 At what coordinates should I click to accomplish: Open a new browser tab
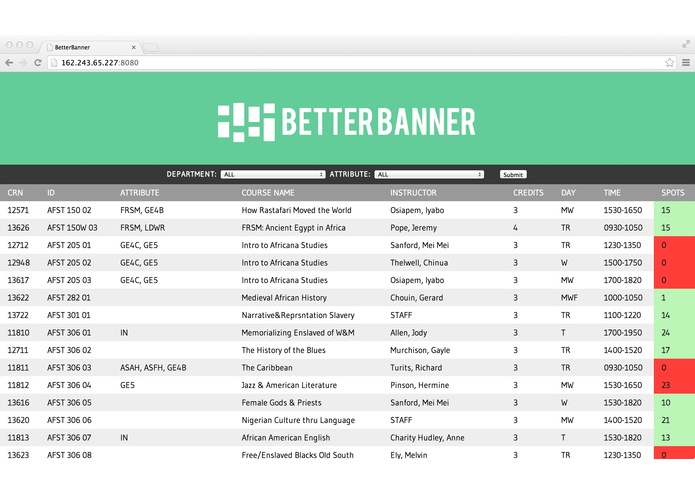[x=151, y=47]
